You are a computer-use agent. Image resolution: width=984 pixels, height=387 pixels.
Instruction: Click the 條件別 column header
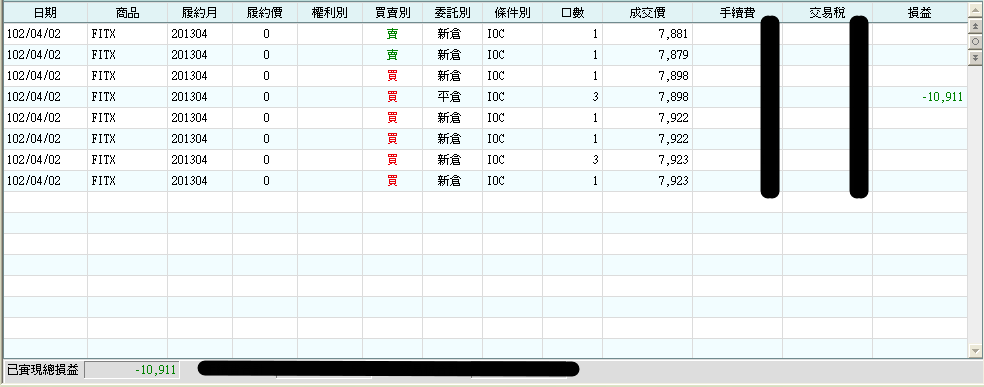[x=512, y=13]
